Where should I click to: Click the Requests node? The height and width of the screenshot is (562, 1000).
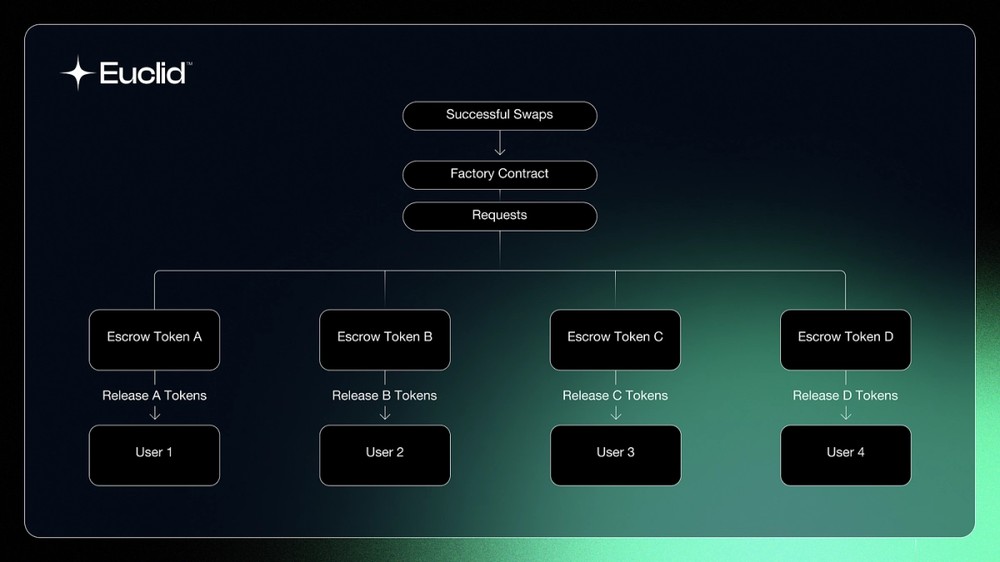[x=499, y=216]
